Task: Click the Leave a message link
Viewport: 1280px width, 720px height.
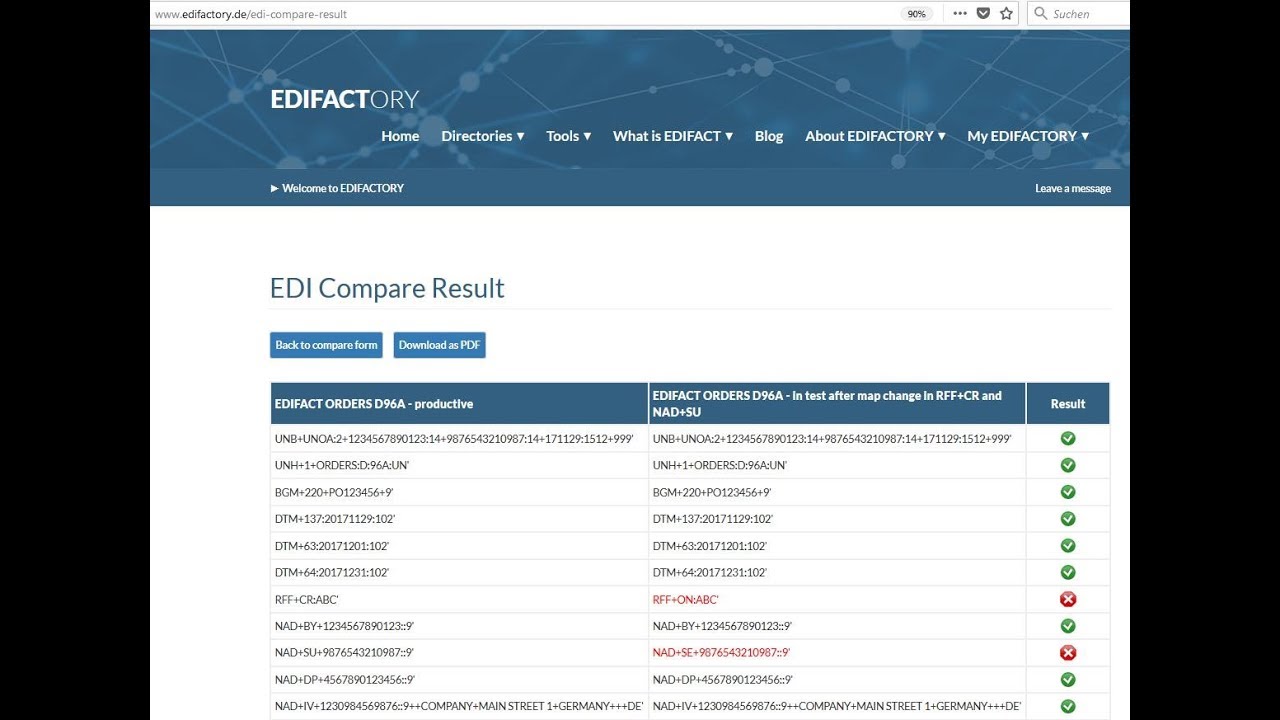Action: [x=1073, y=188]
